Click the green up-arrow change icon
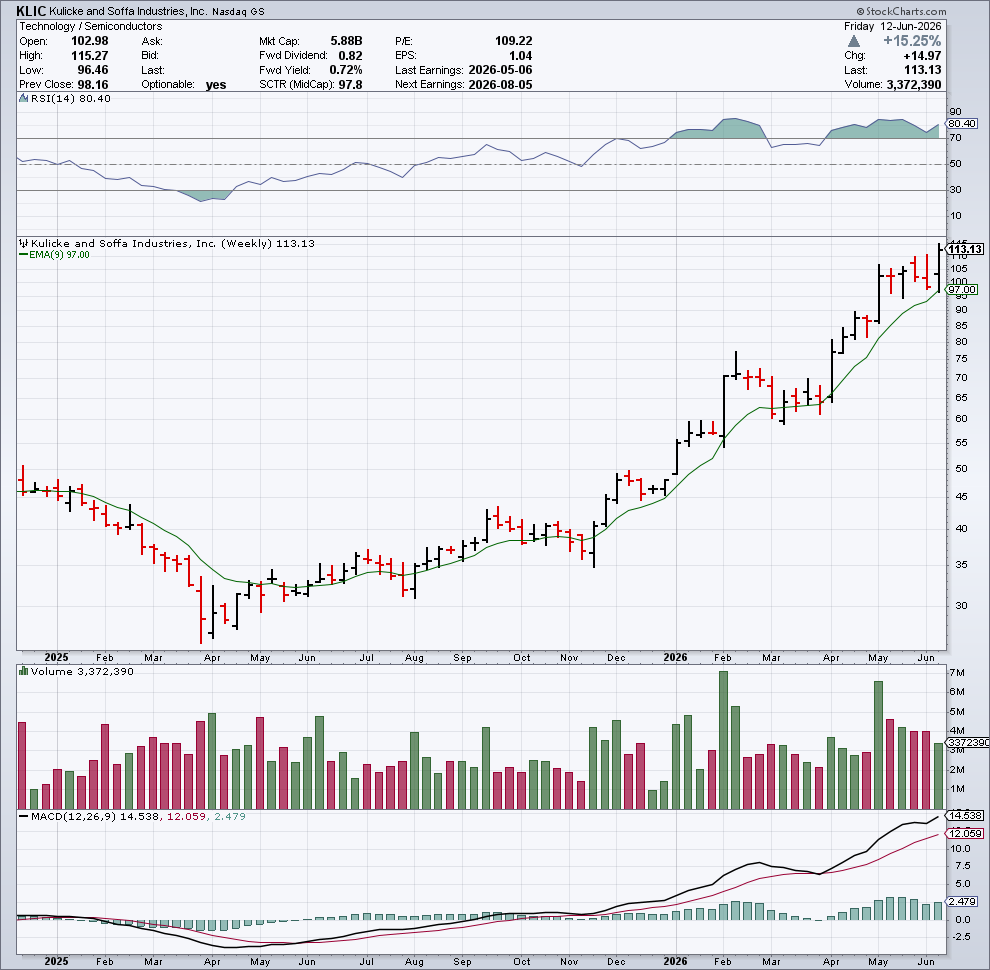Image resolution: width=990 pixels, height=970 pixels. tap(854, 41)
